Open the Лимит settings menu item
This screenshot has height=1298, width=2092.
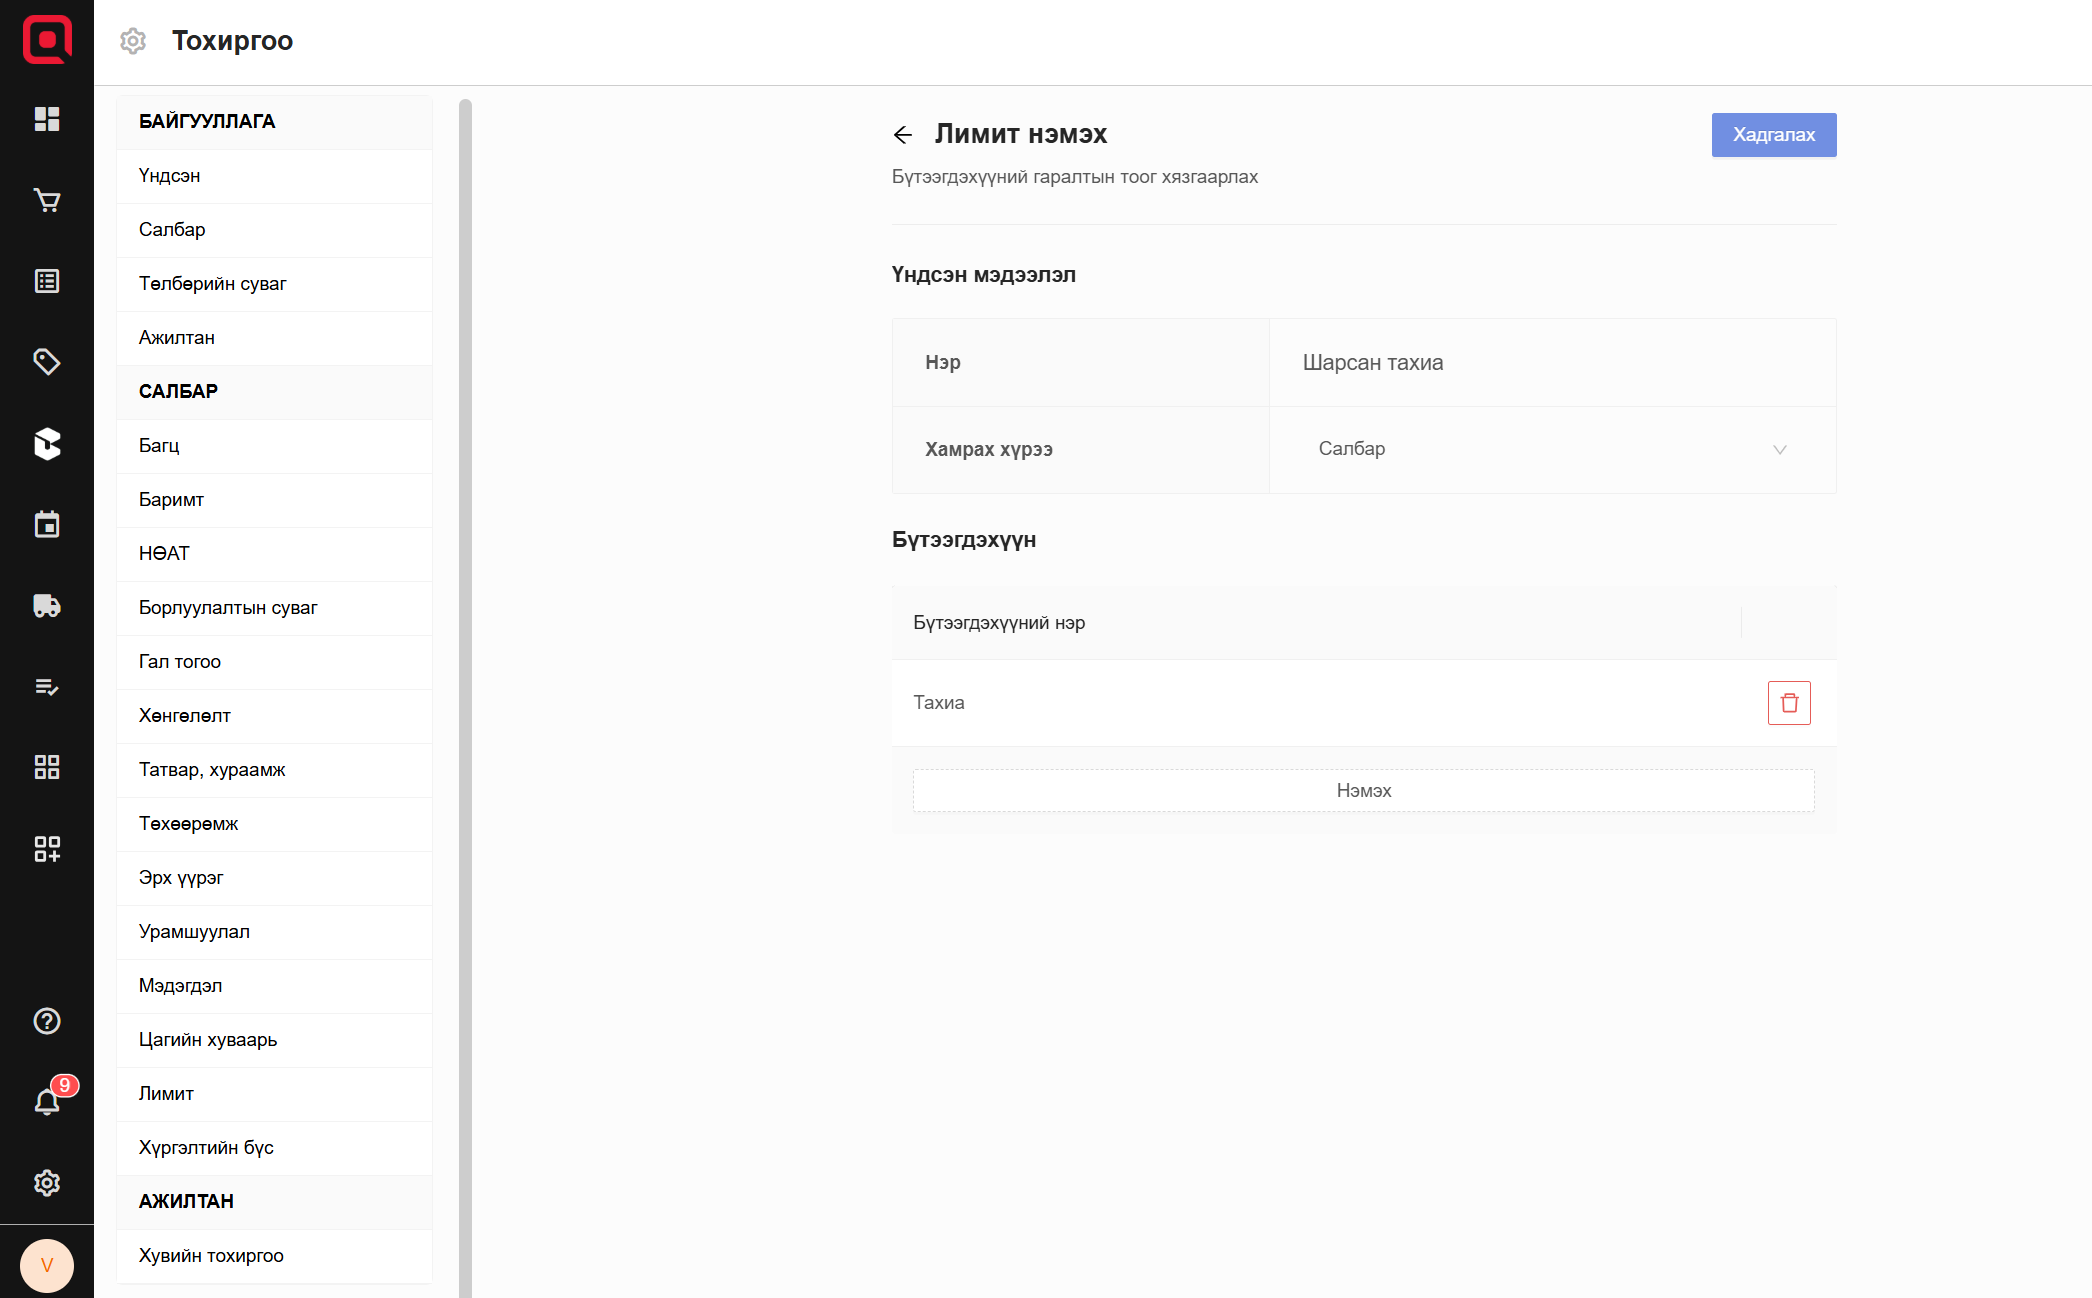click(167, 1094)
